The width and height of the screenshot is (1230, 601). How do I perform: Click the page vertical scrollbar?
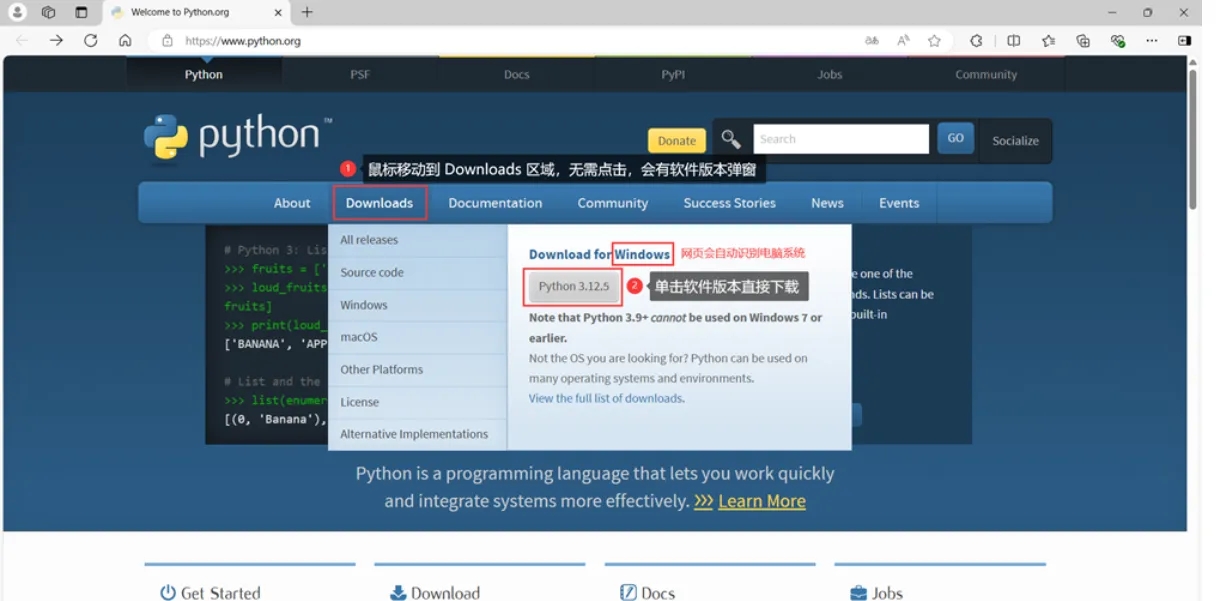click(x=1192, y=140)
